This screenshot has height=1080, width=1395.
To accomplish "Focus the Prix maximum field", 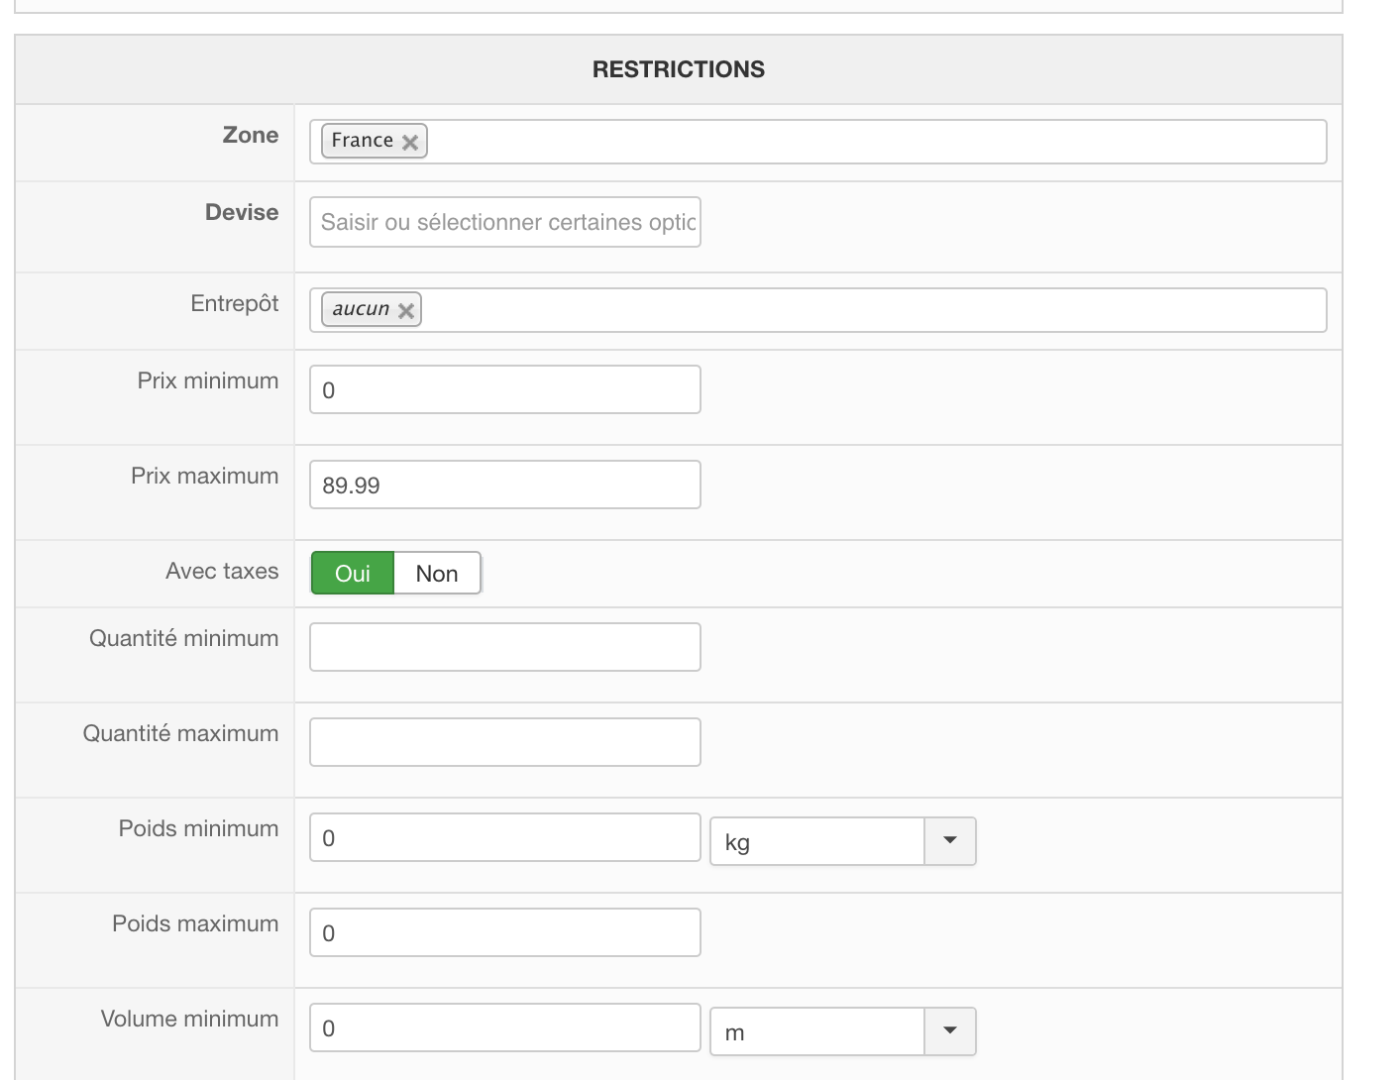I will pyautogui.click(x=505, y=485).
